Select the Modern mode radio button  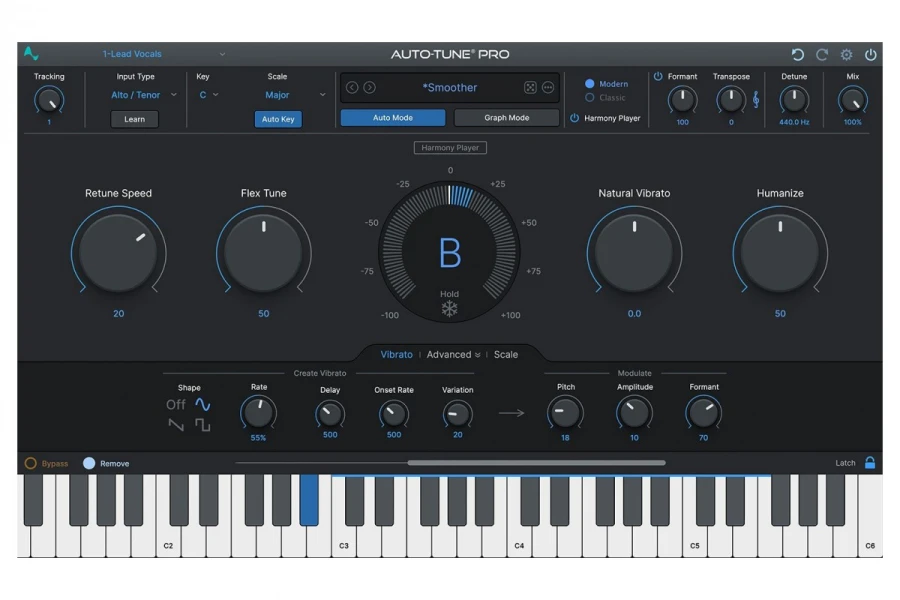[x=589, y=84]
